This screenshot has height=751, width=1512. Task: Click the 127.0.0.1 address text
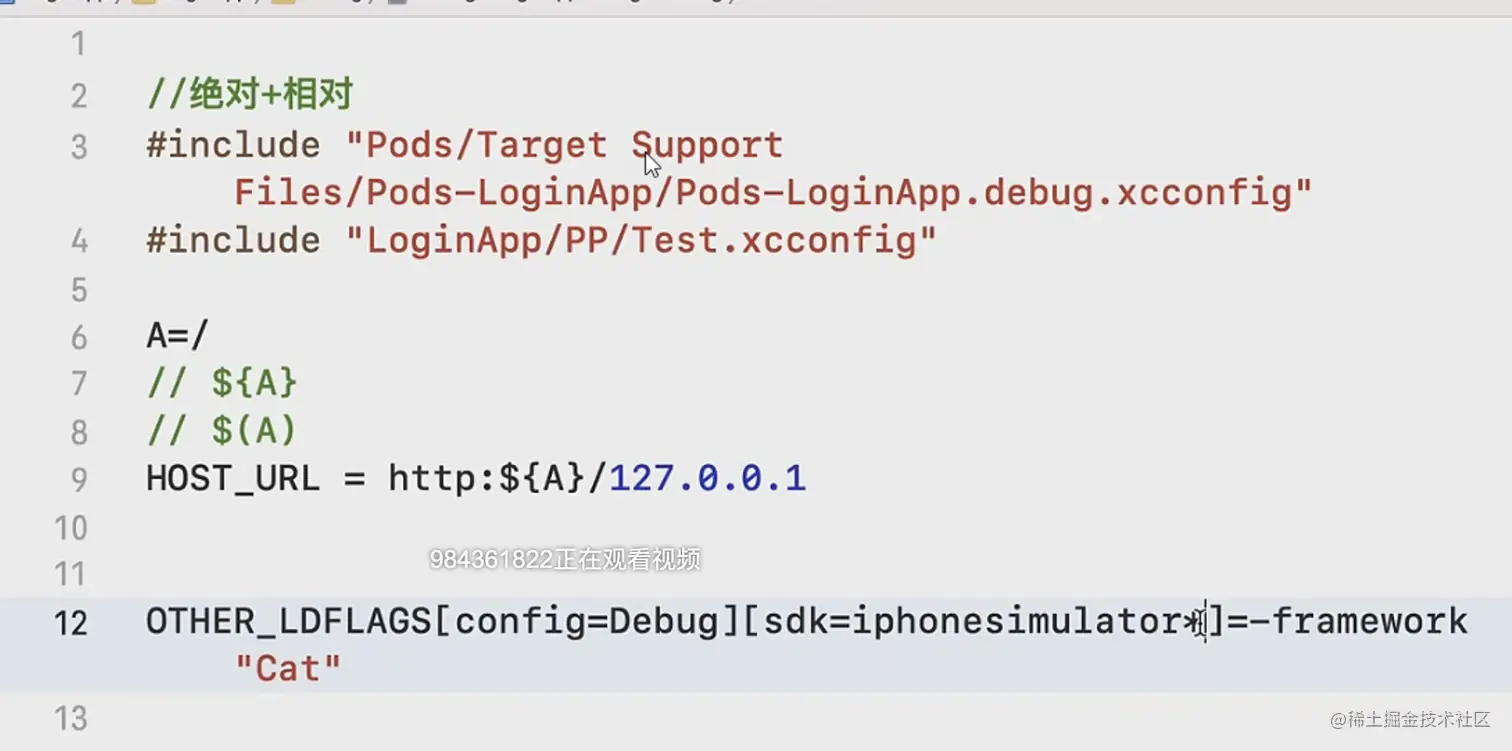(707, 479)
